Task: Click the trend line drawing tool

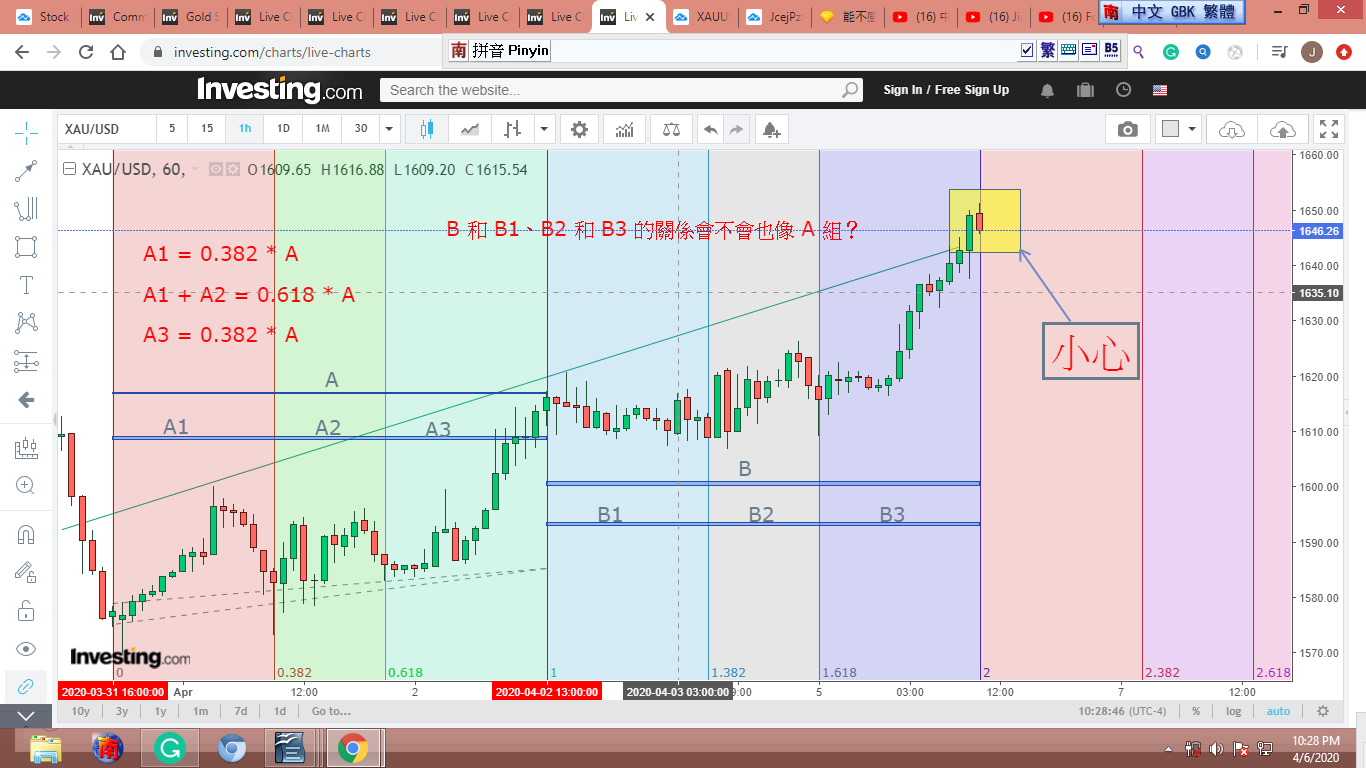Action: click(27, 171)
